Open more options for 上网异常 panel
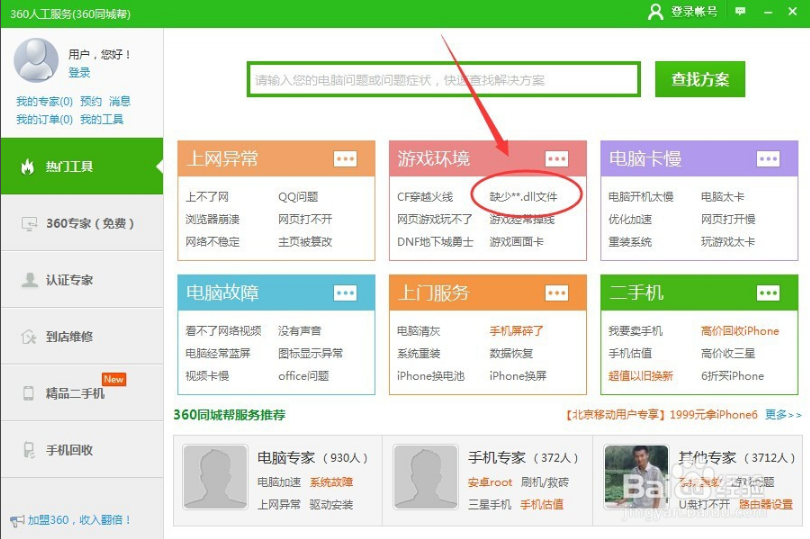The width and height of the screenshot is (810, 539). [345, 159]
